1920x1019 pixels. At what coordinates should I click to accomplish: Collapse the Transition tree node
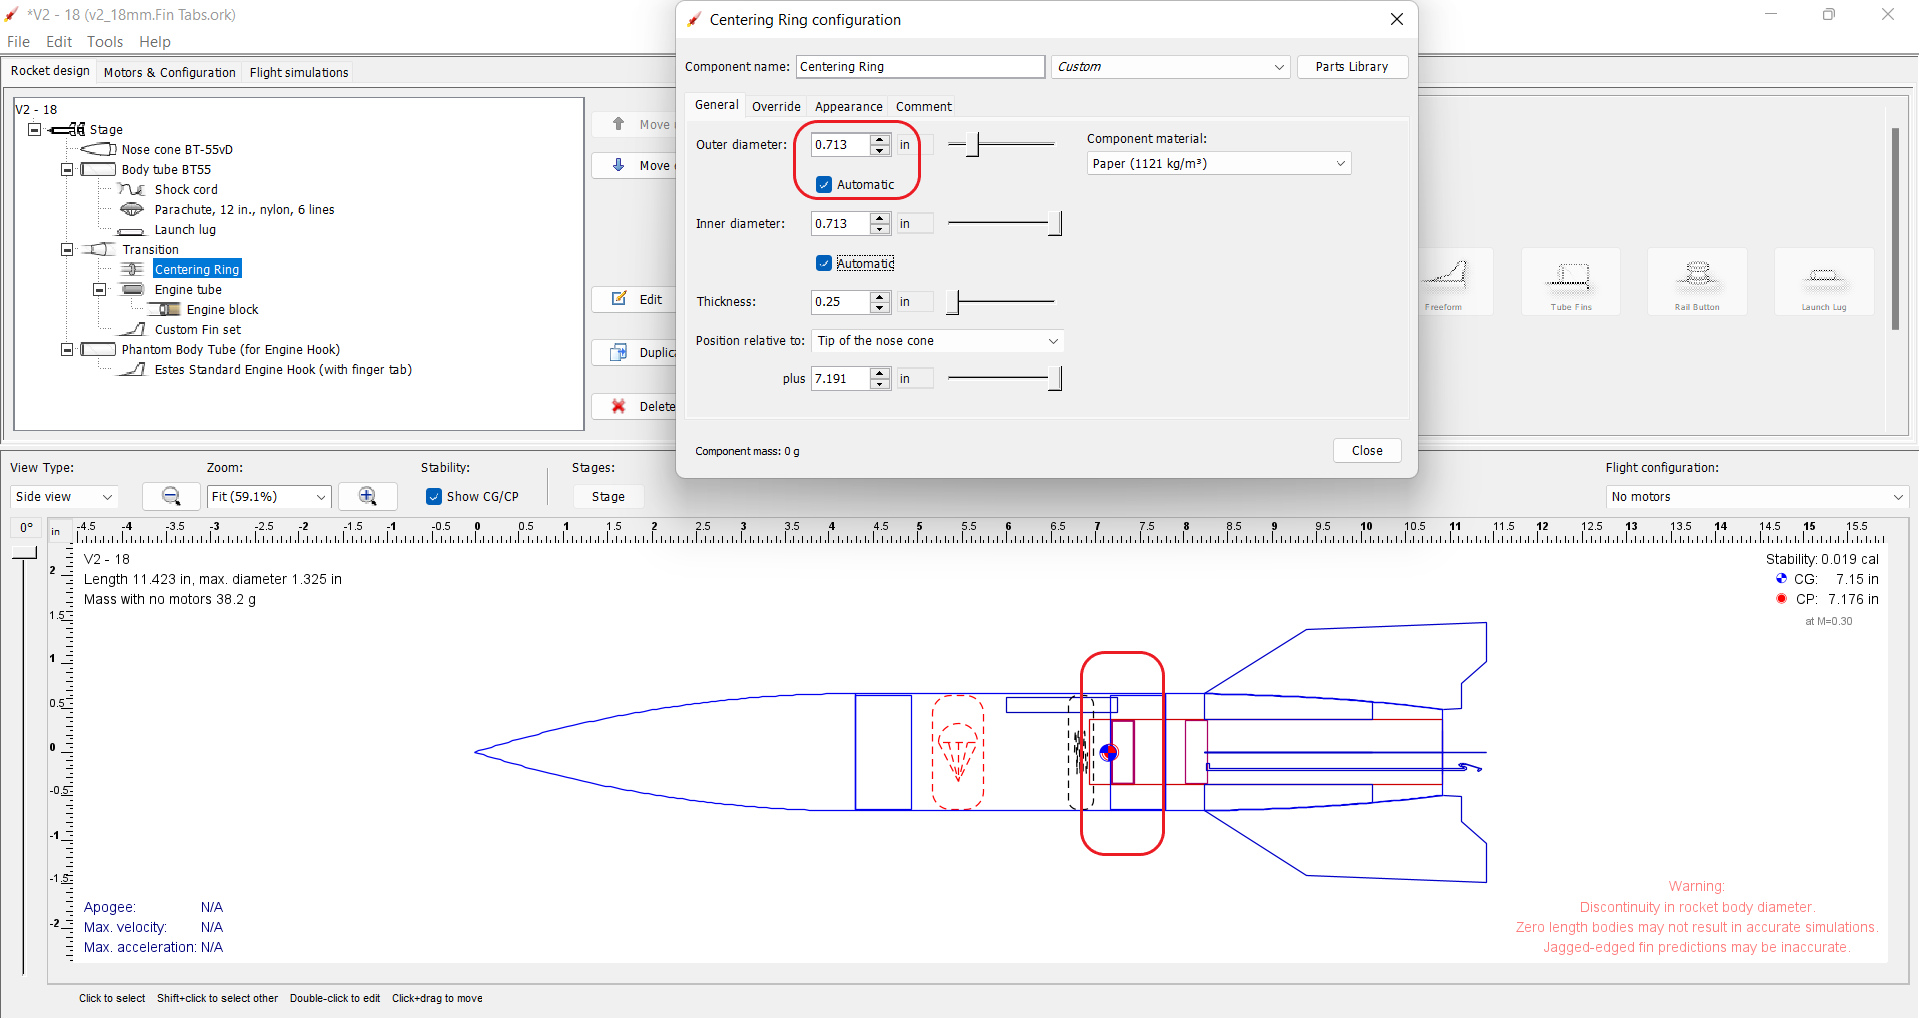[66, 249]
